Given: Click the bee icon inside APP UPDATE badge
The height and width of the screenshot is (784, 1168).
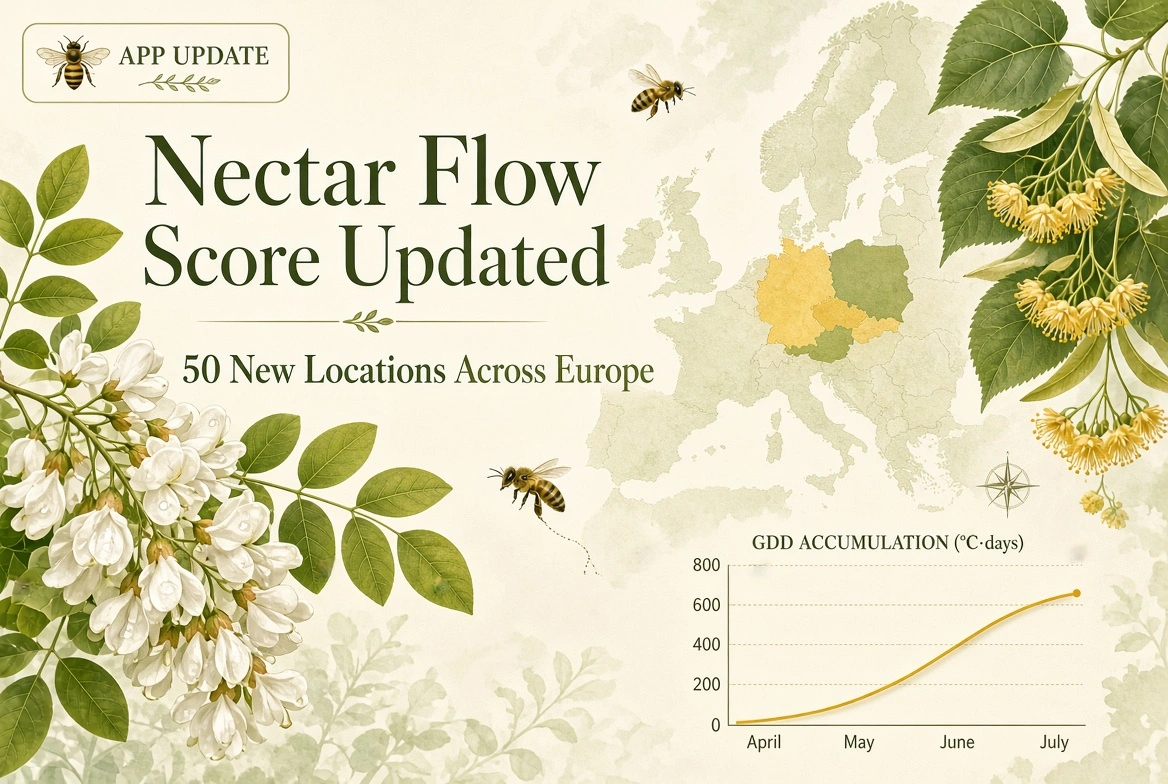Looking at the screenshot, I should [72, 62].
